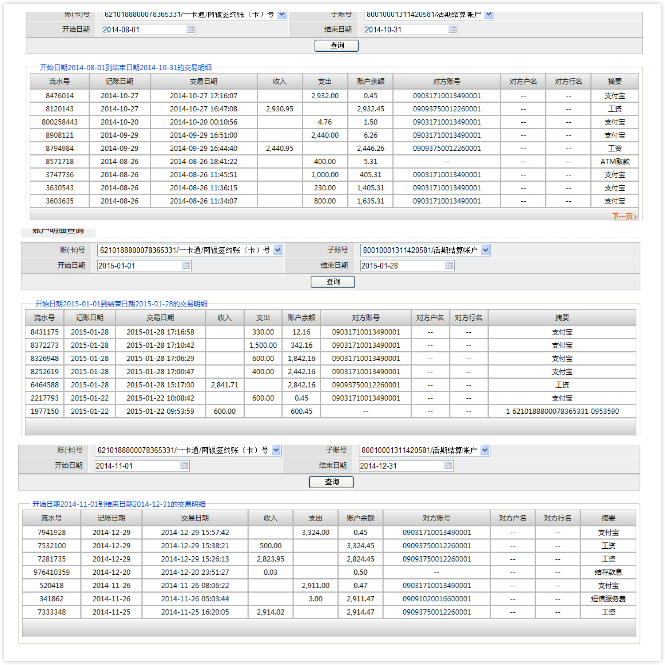This screenshot has height=665, width=665.
Task: Click income amount 2,440.95
Action: click(279, 148)
